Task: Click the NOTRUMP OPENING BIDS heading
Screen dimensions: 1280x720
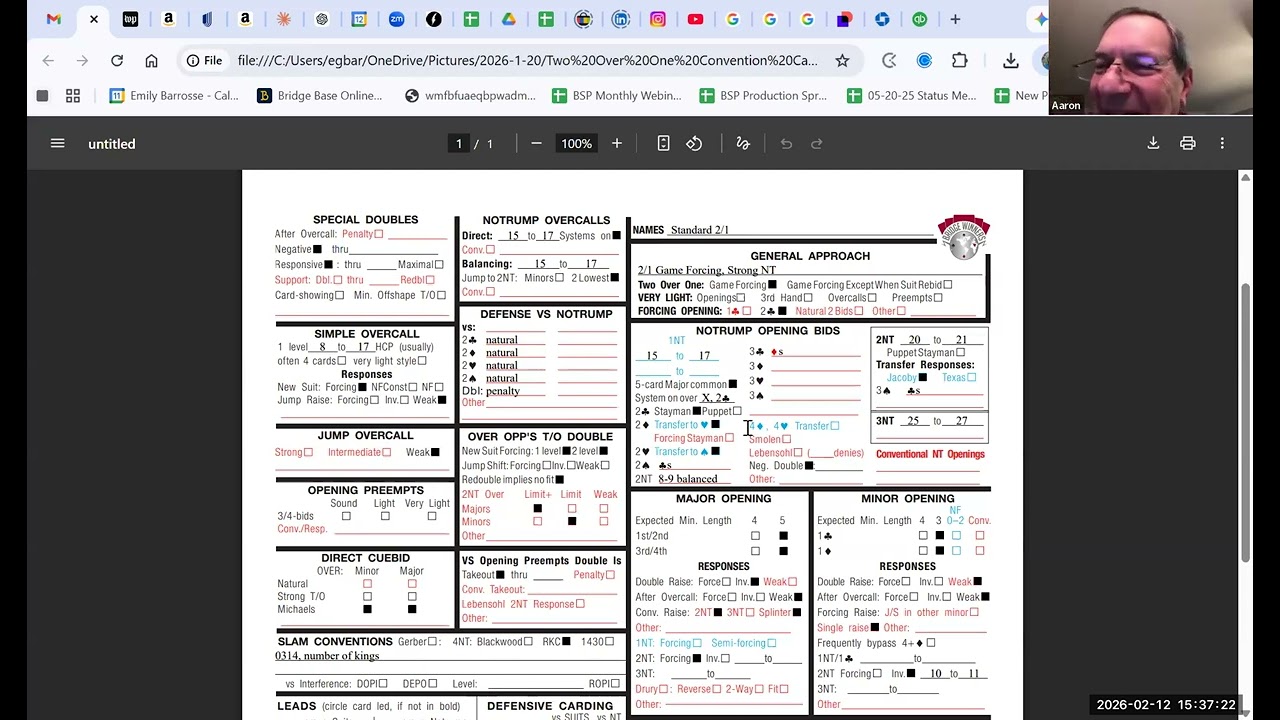Action: tap(768, 331)
